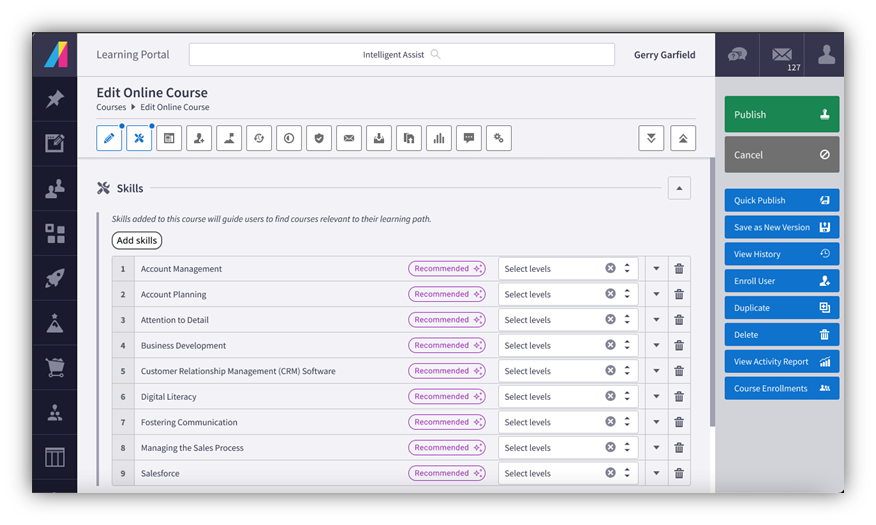Click View History

[x=782, y=254]
